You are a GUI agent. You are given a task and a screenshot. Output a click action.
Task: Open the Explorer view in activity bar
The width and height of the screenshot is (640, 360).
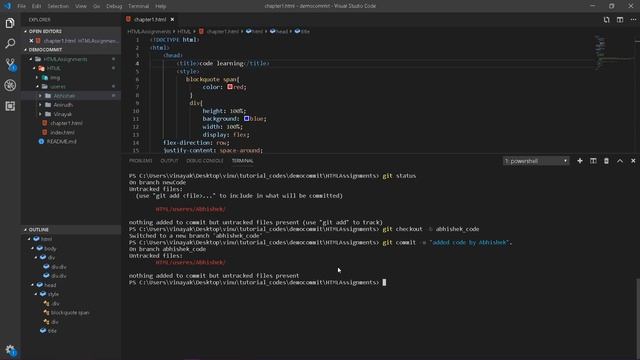[x=10, y=23]
